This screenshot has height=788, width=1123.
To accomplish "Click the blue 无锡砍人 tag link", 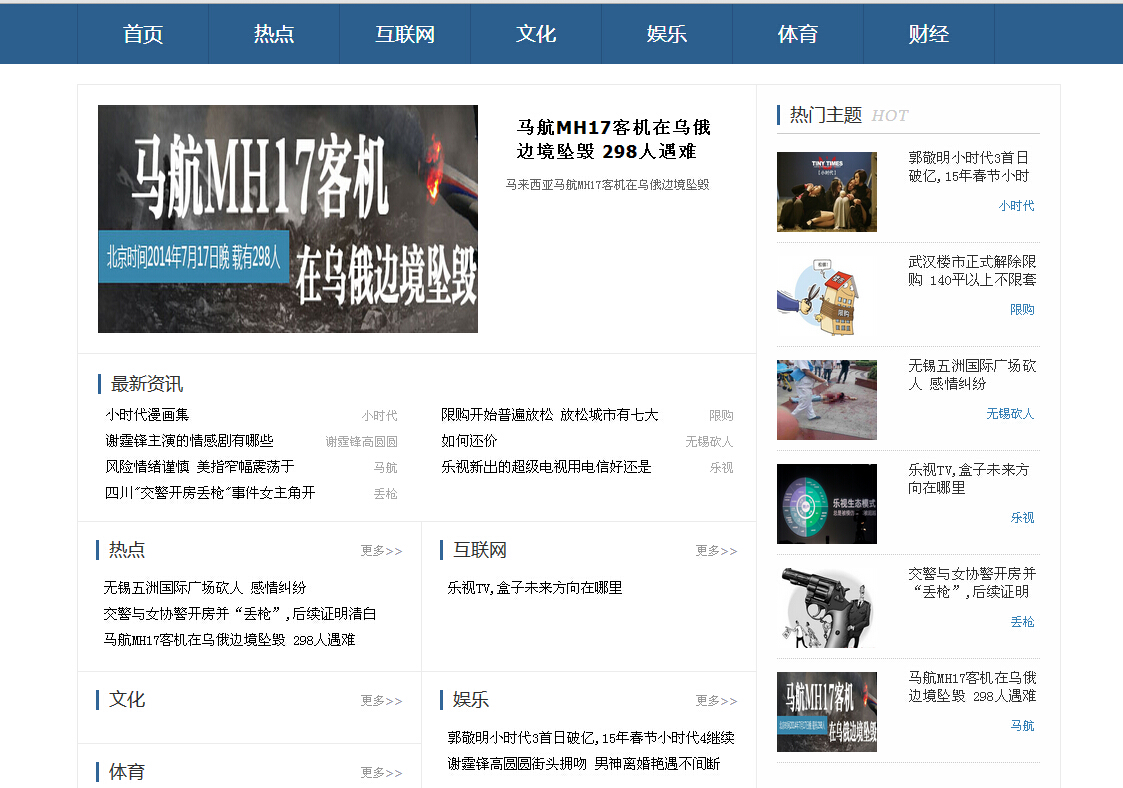I will tap(1010, 414).
